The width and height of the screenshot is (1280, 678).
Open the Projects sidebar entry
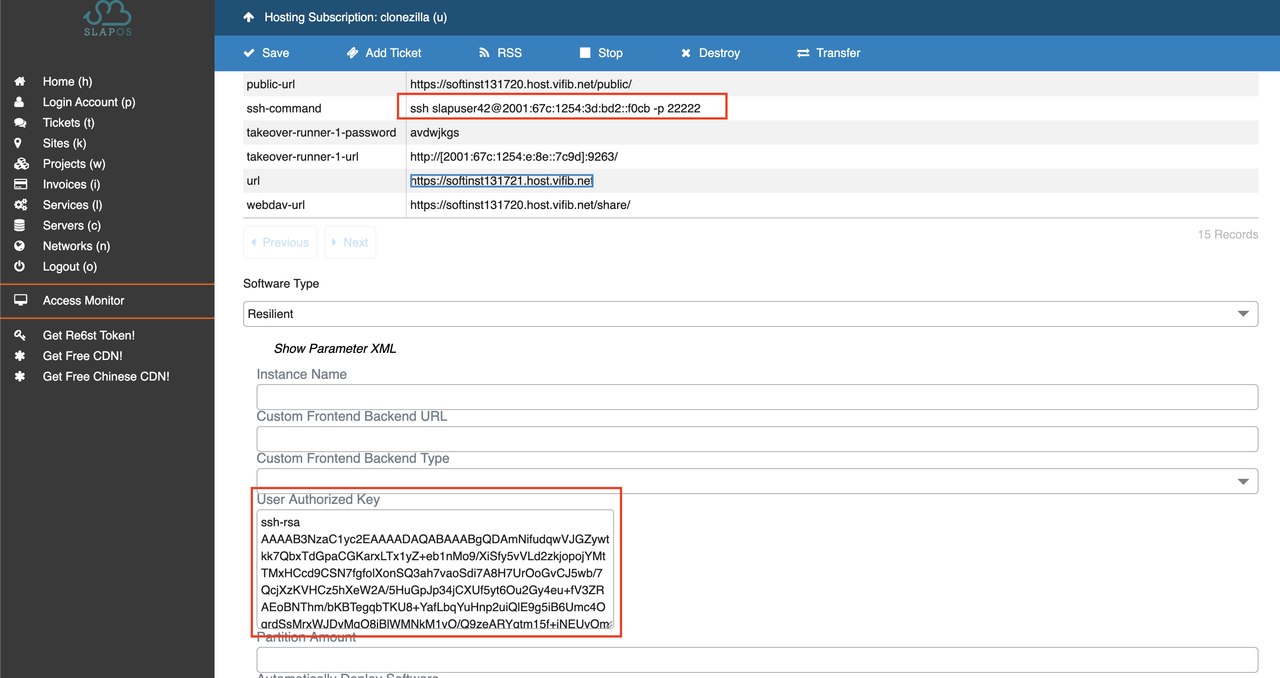[x=74, y=164]
